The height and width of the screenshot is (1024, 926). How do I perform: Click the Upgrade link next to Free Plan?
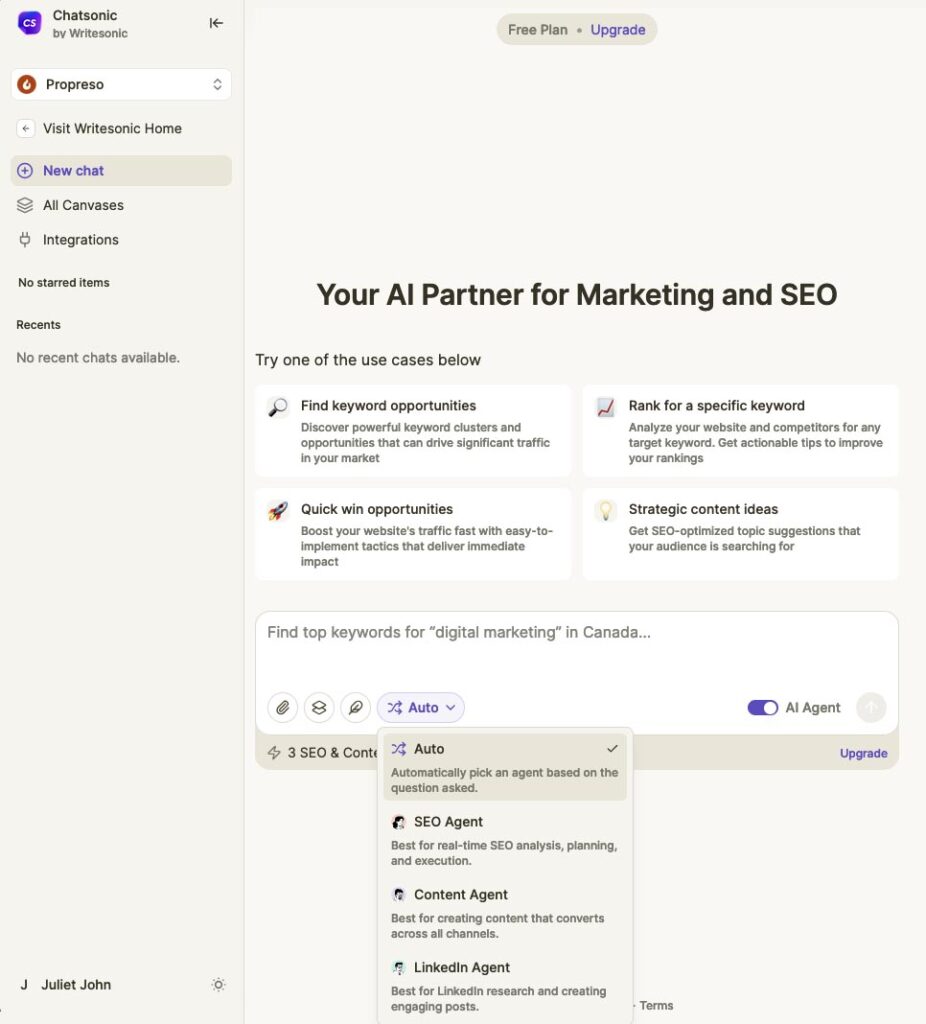pyautogui.click(x=617, y=30)
